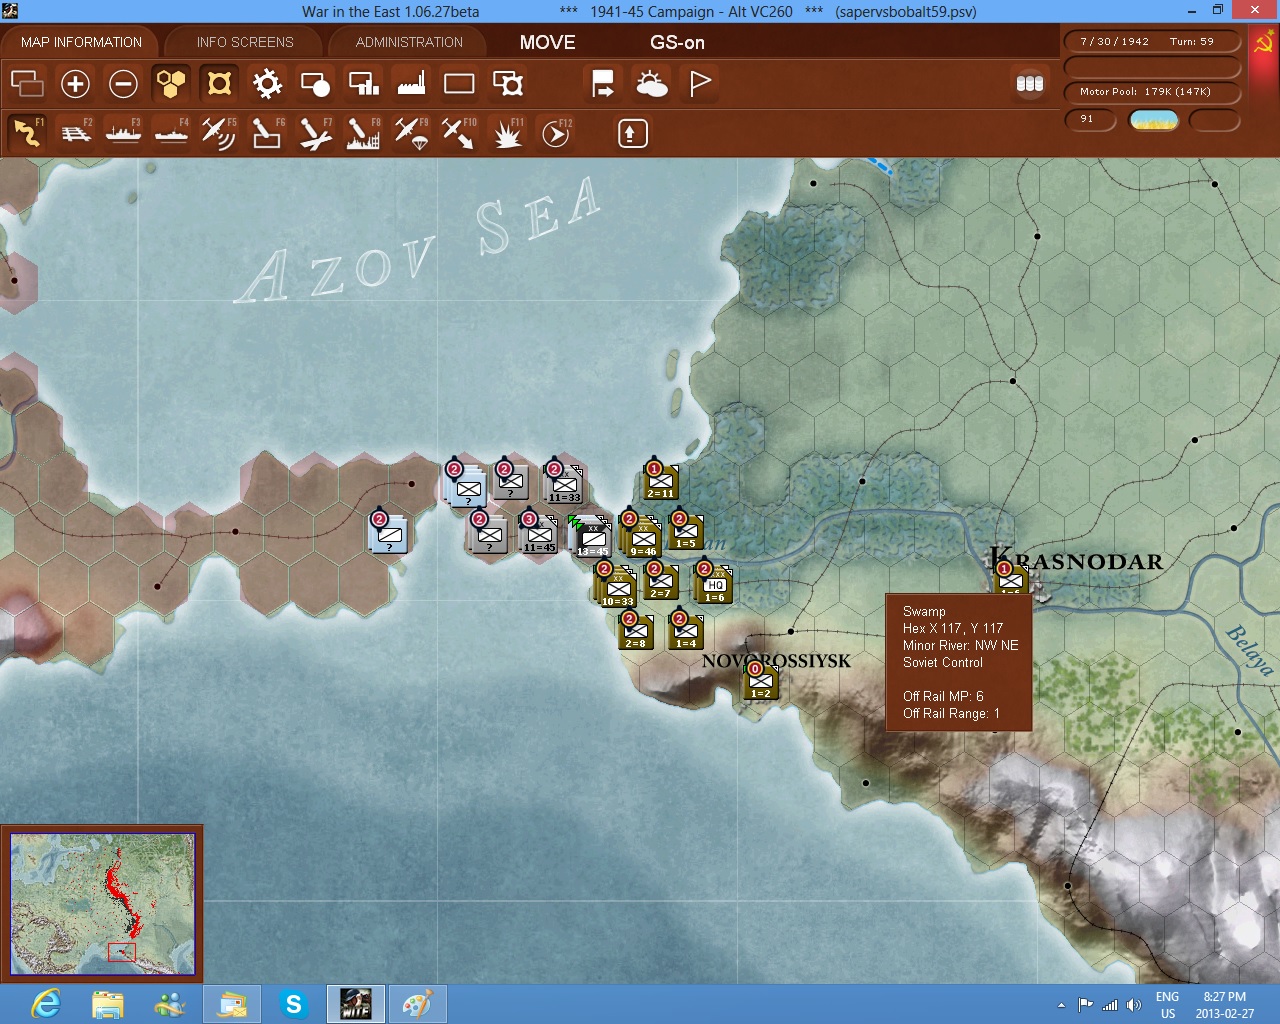Select F6 bomb unit mode
This screenshot has height=1024, width=1280.
[267, 132]
